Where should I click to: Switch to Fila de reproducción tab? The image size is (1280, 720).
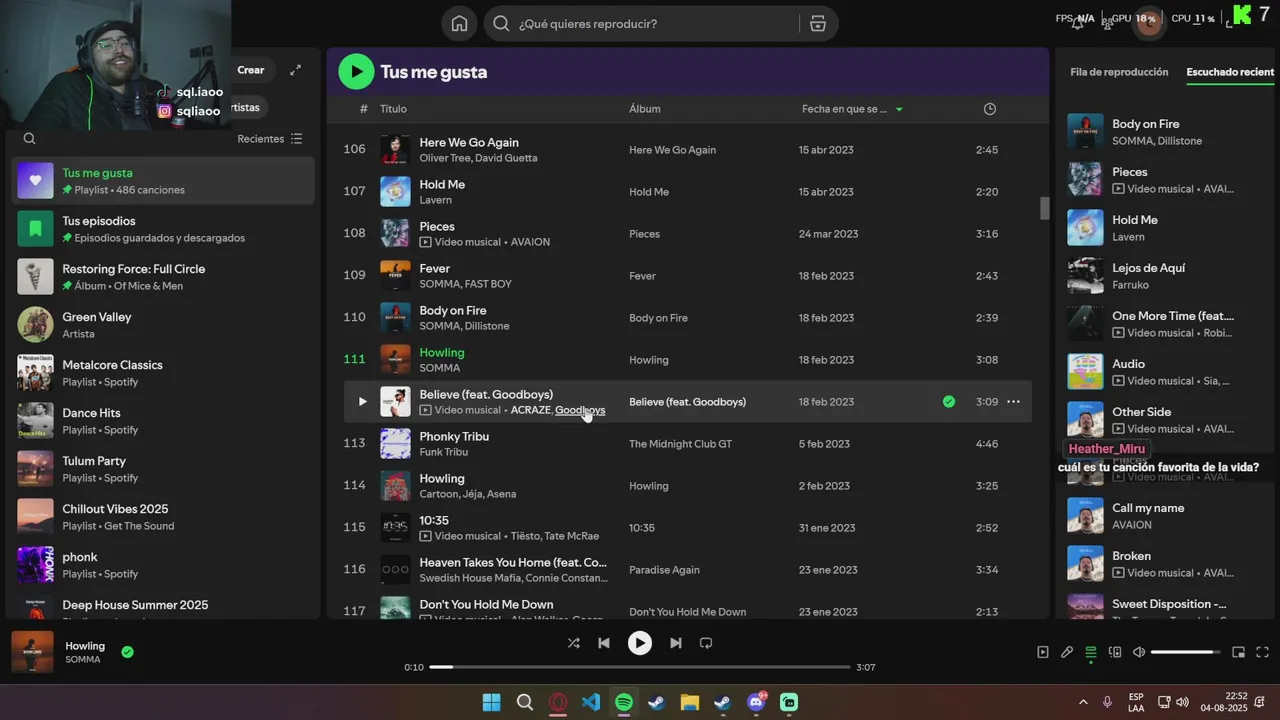tap(1119, 72)
